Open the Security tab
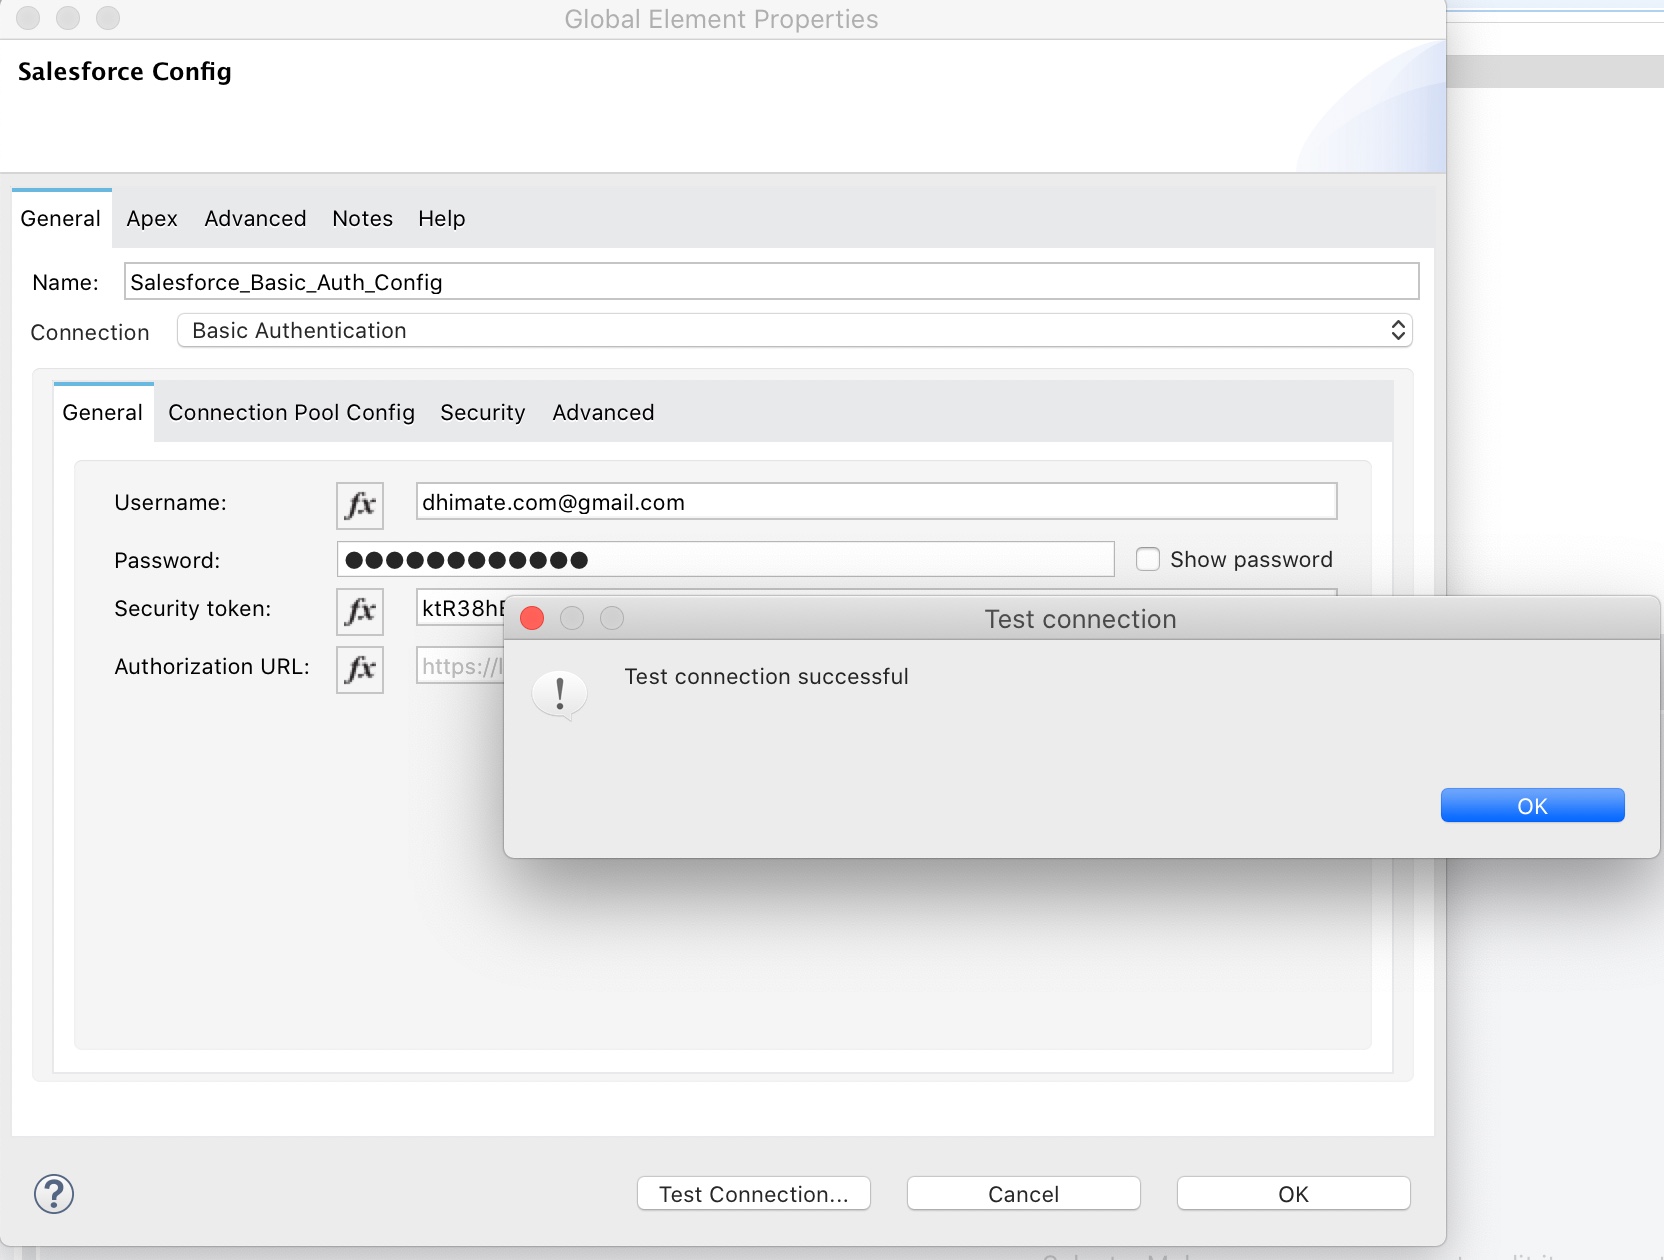1664x1260 pixels. (x=482, y=413)
